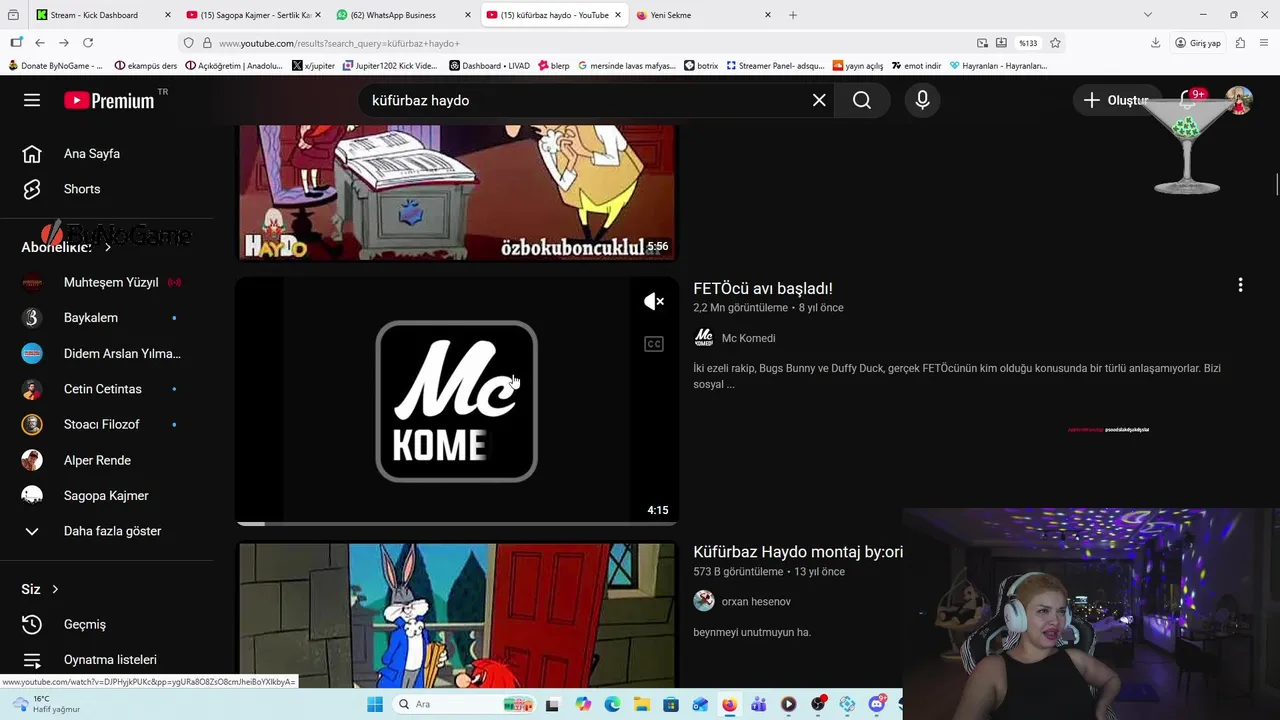Open the özbokuboncuklu 5:56 video thumbnail
The image size is (1280, 720).
pos(457,193)
